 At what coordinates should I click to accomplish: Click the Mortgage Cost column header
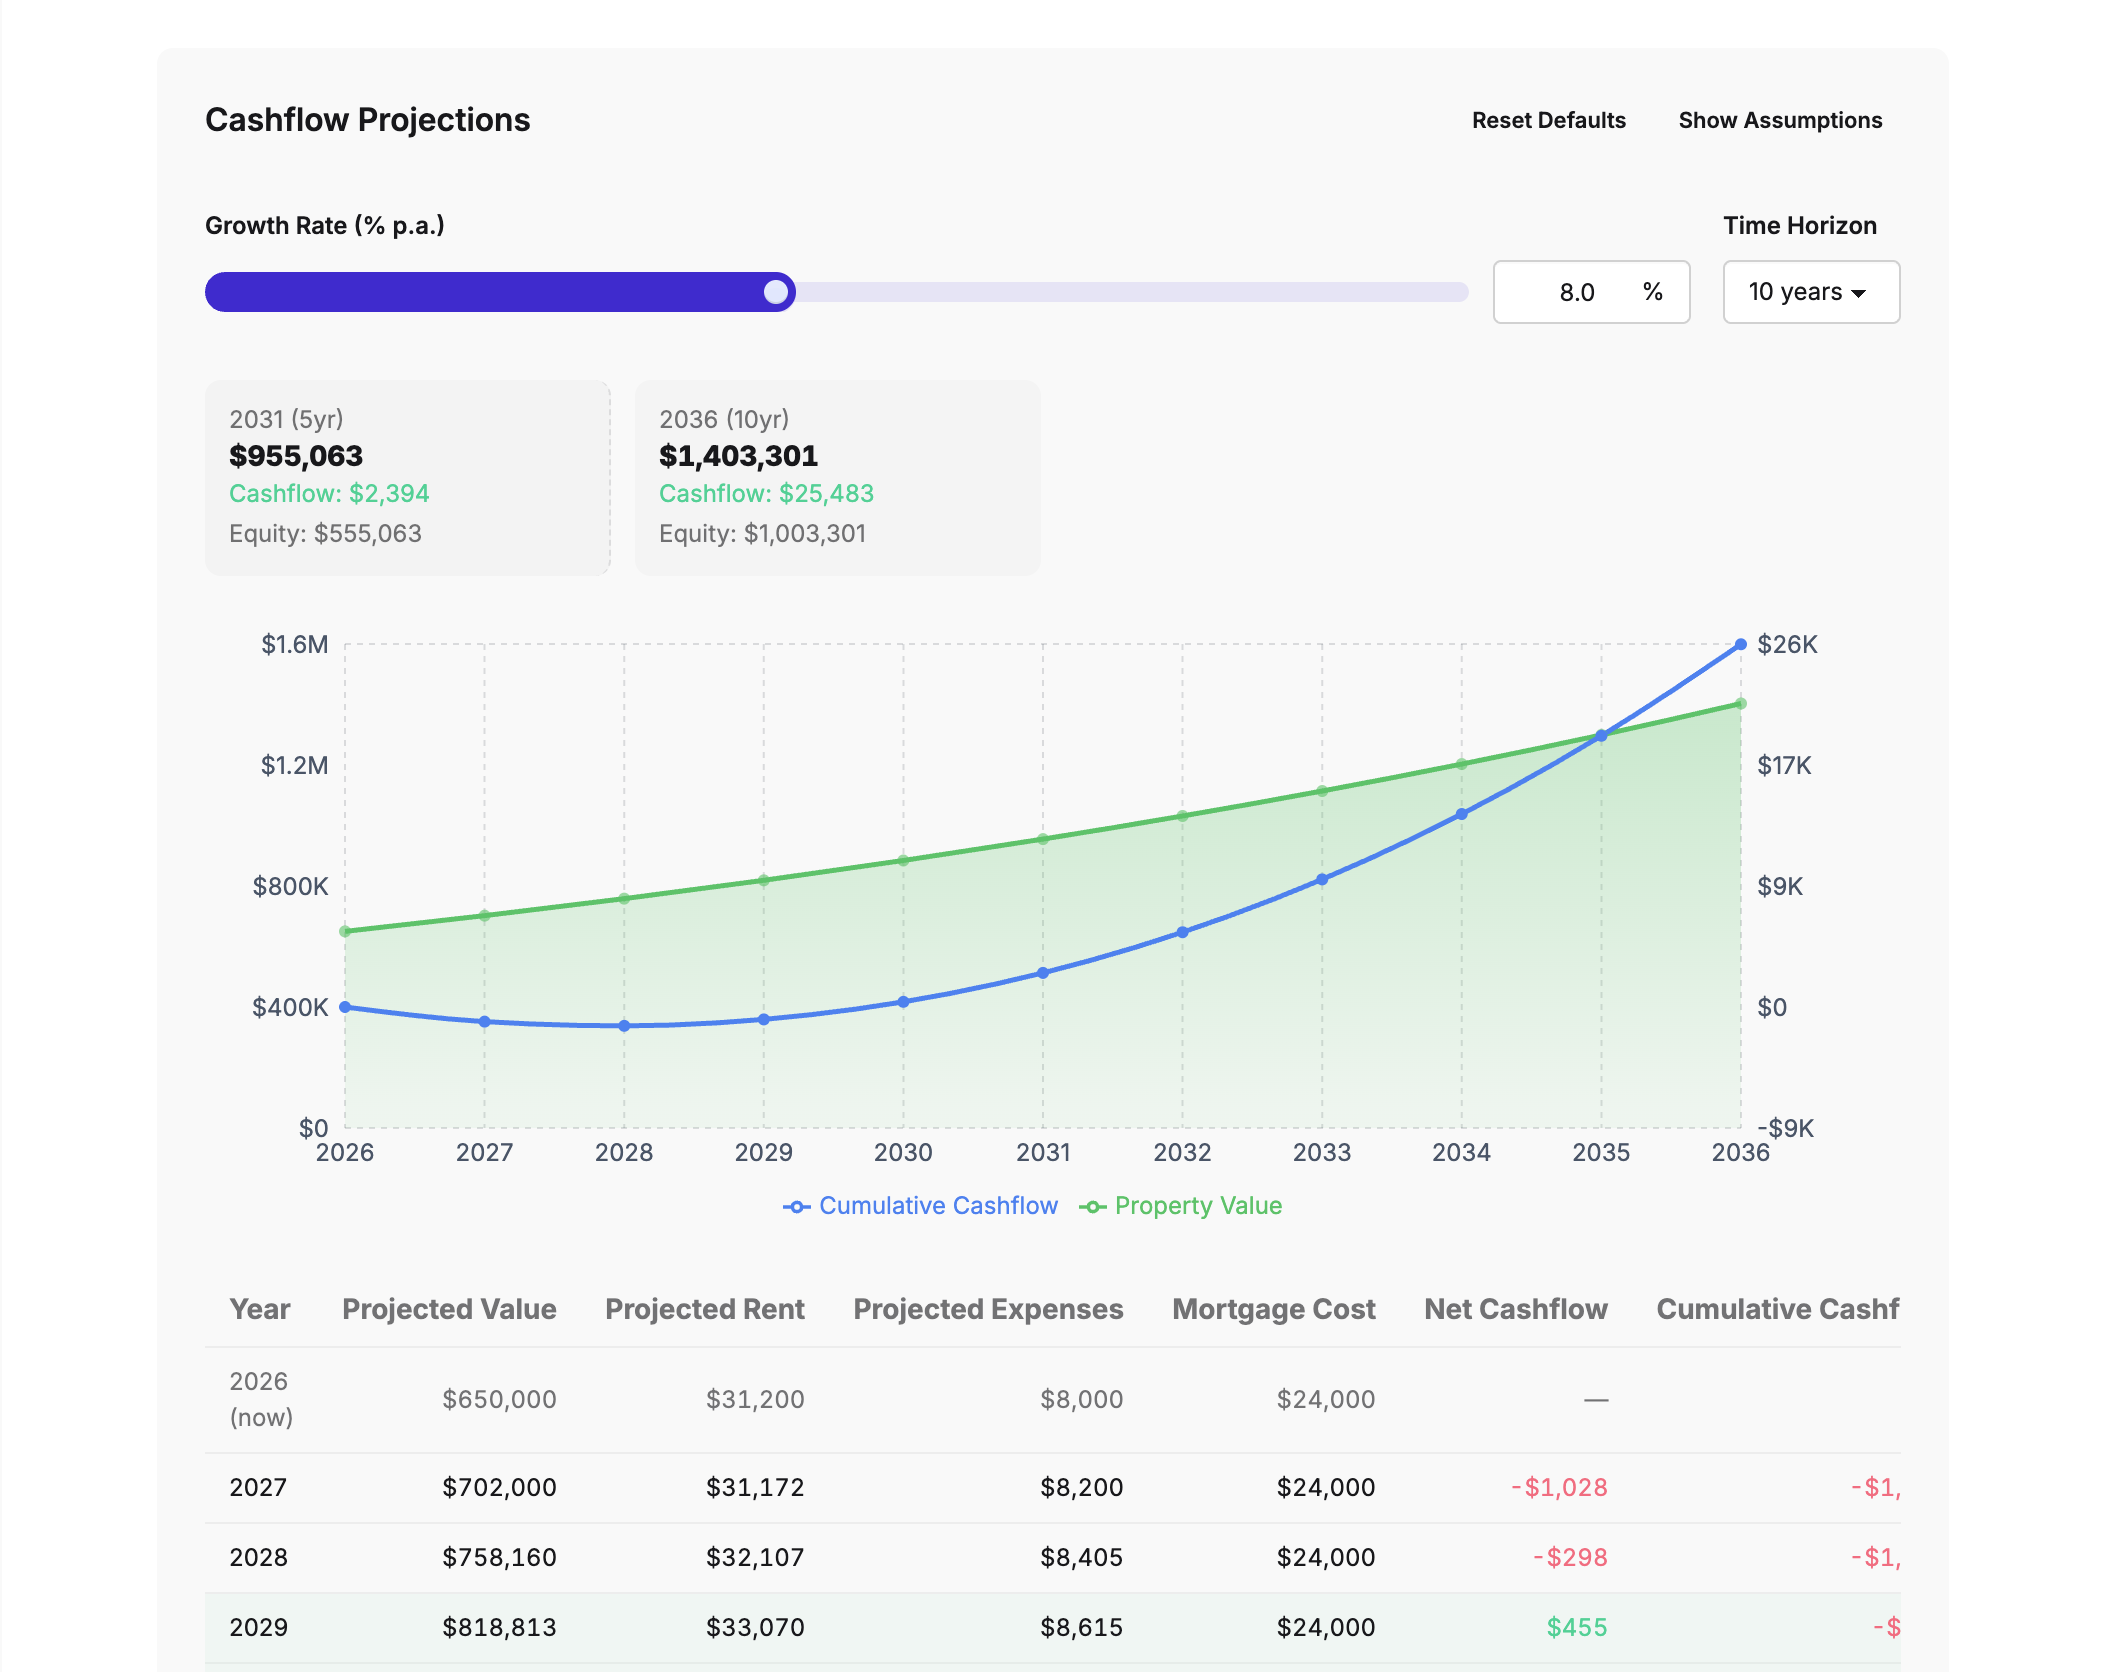point(1273,1309)
